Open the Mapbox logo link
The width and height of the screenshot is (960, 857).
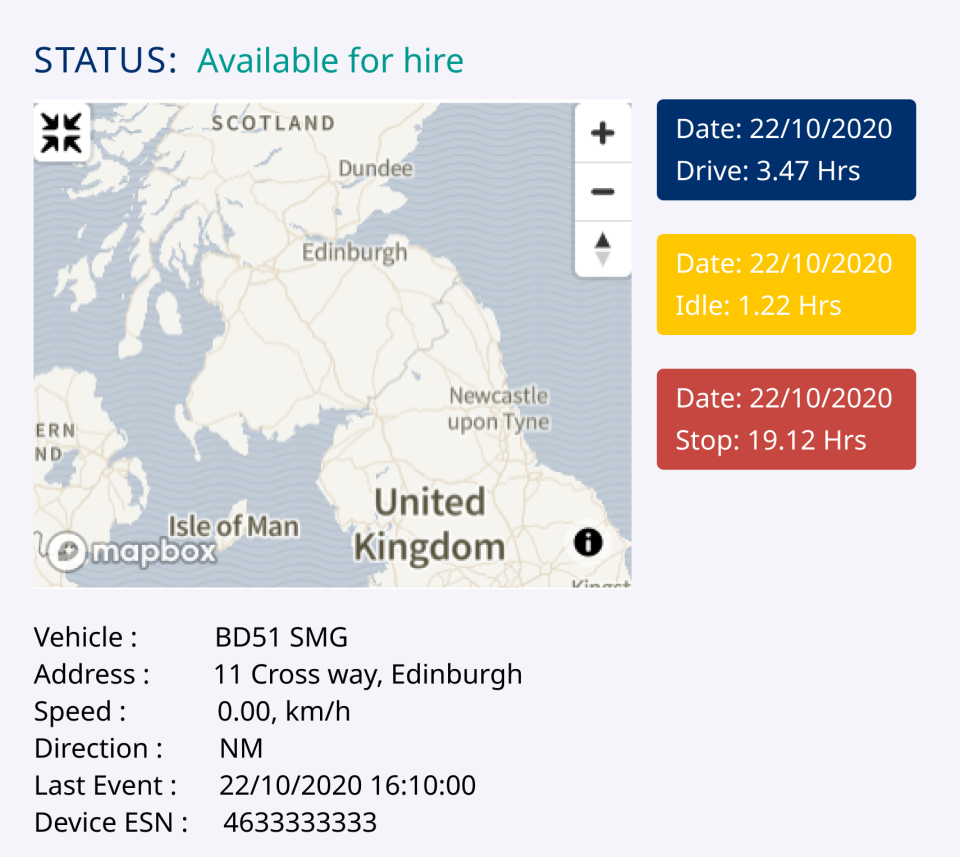click(x=132, y=552)
